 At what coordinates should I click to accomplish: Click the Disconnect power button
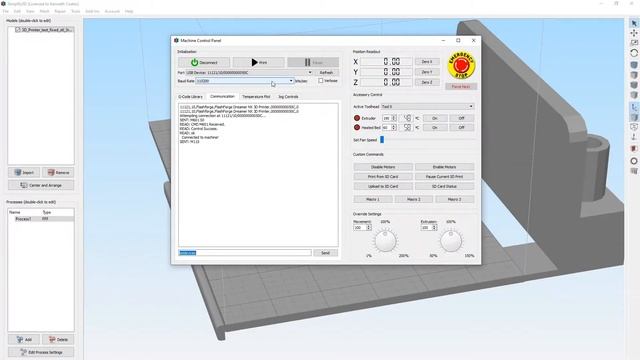point(204,62)
